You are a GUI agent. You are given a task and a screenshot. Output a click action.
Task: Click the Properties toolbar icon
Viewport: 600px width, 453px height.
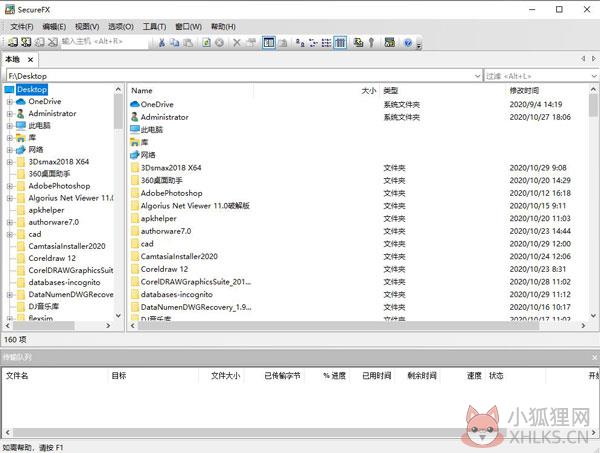pos(251,42)
